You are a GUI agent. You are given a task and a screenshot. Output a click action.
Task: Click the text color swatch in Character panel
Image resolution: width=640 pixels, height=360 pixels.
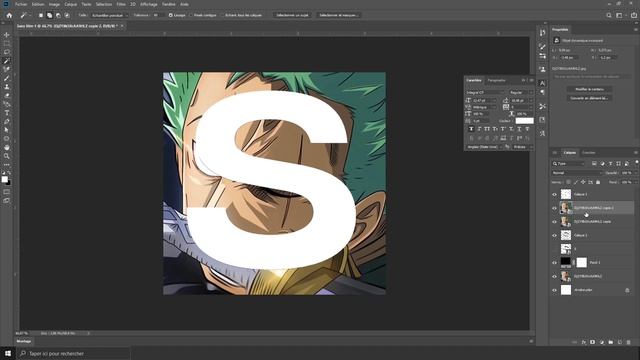coord(524,121)
